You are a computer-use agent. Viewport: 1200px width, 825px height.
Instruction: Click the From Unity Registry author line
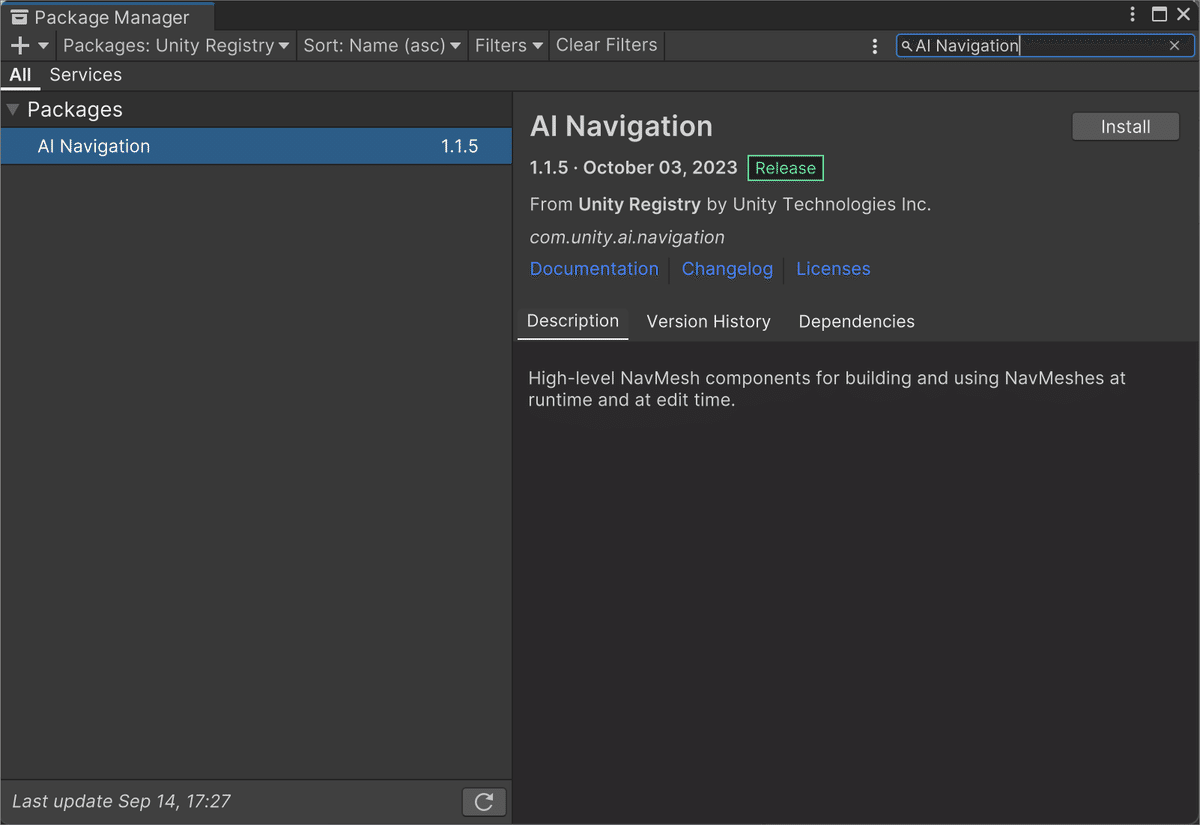(730, 204)
